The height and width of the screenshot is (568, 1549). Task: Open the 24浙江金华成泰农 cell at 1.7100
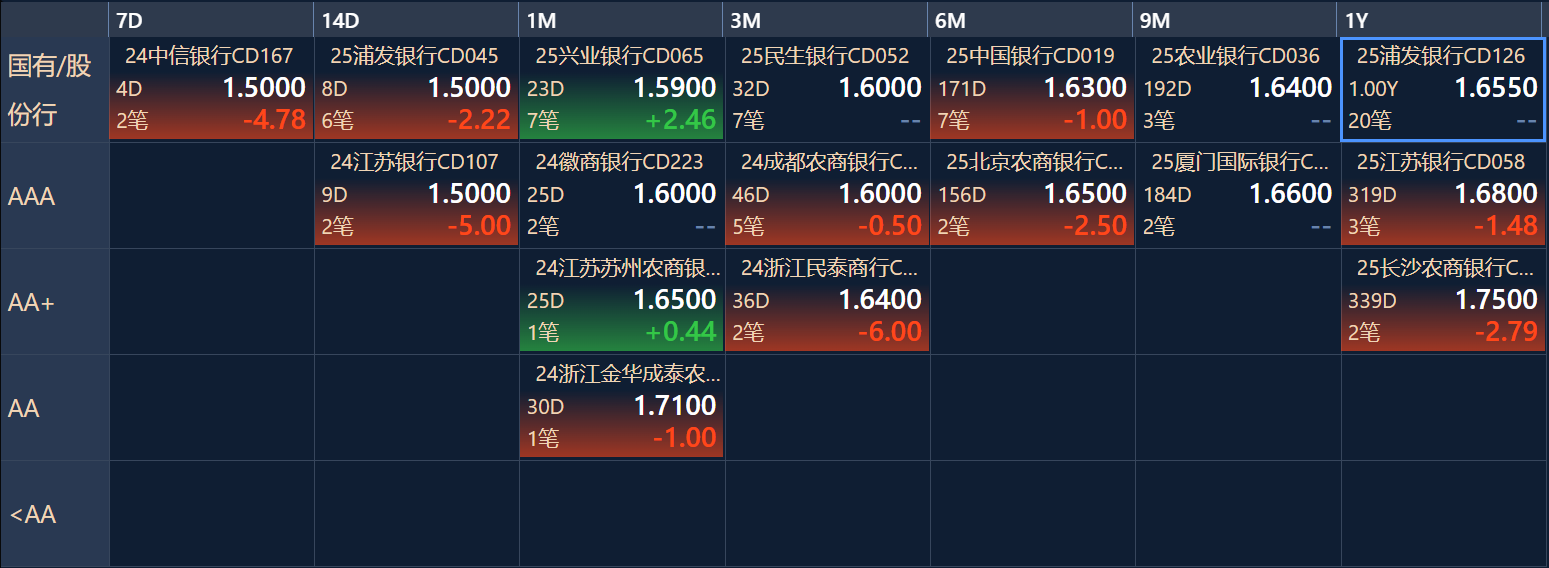point(621,407)
